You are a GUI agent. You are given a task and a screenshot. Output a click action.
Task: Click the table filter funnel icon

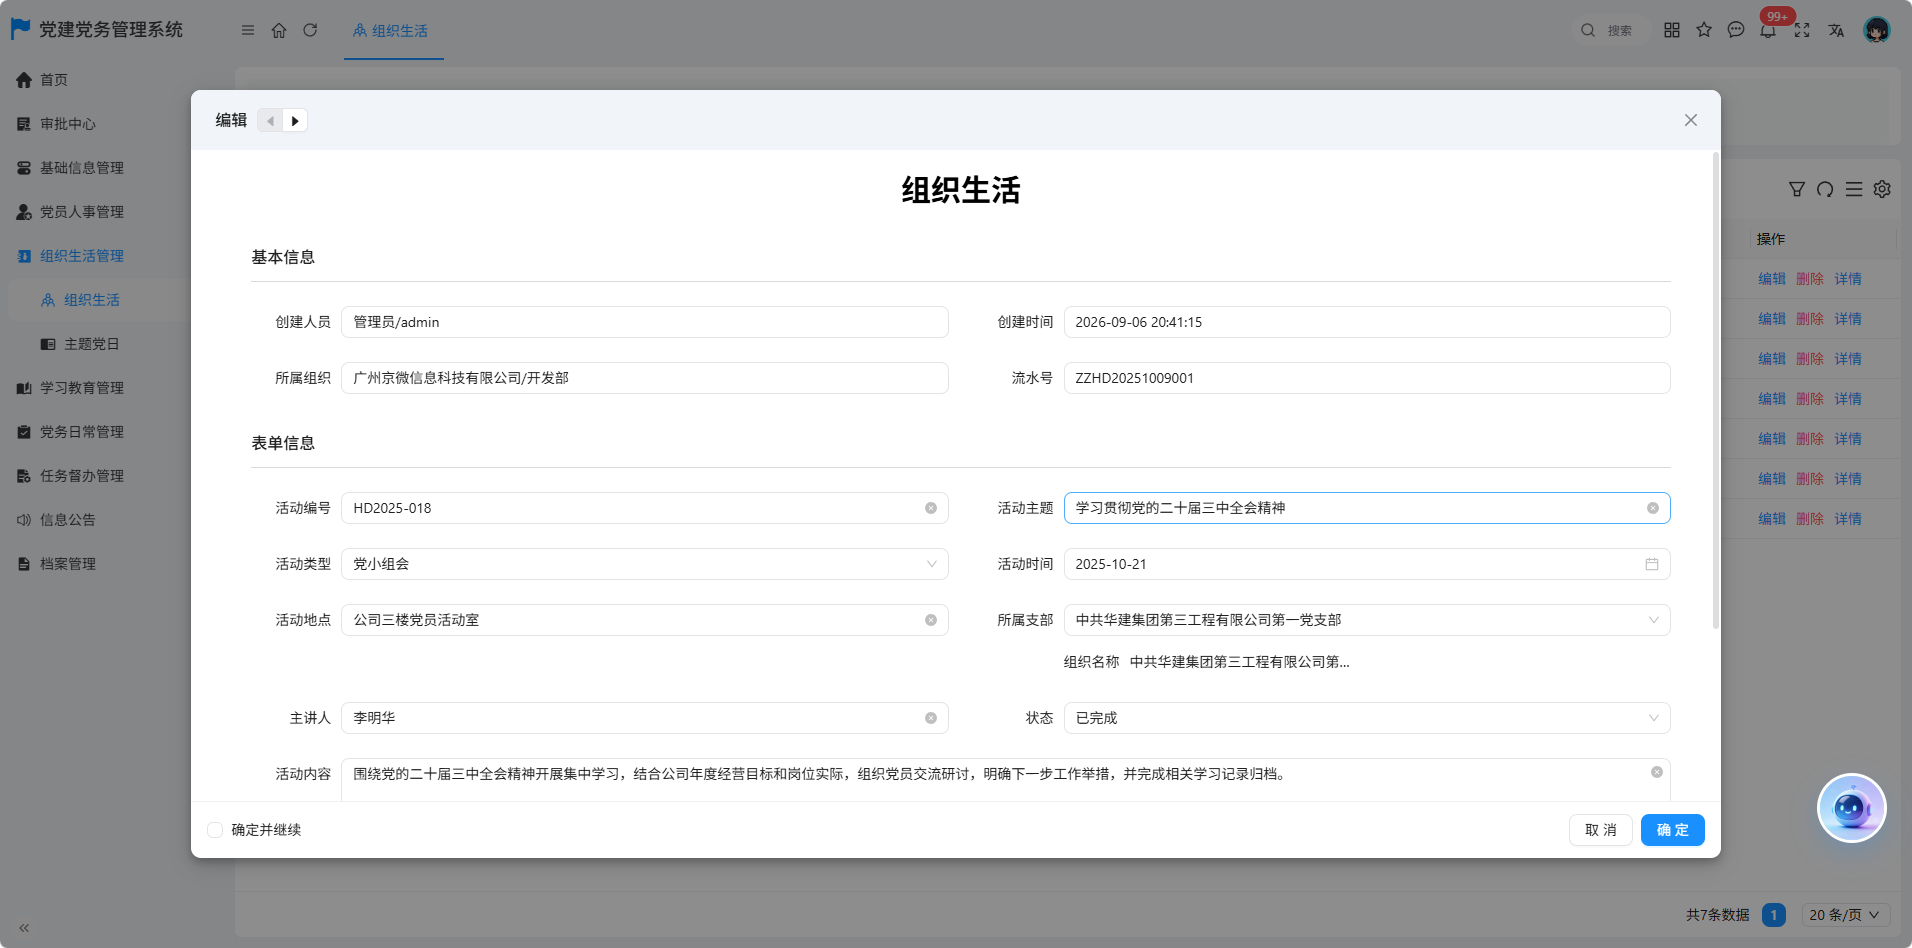coord(1797,189)
